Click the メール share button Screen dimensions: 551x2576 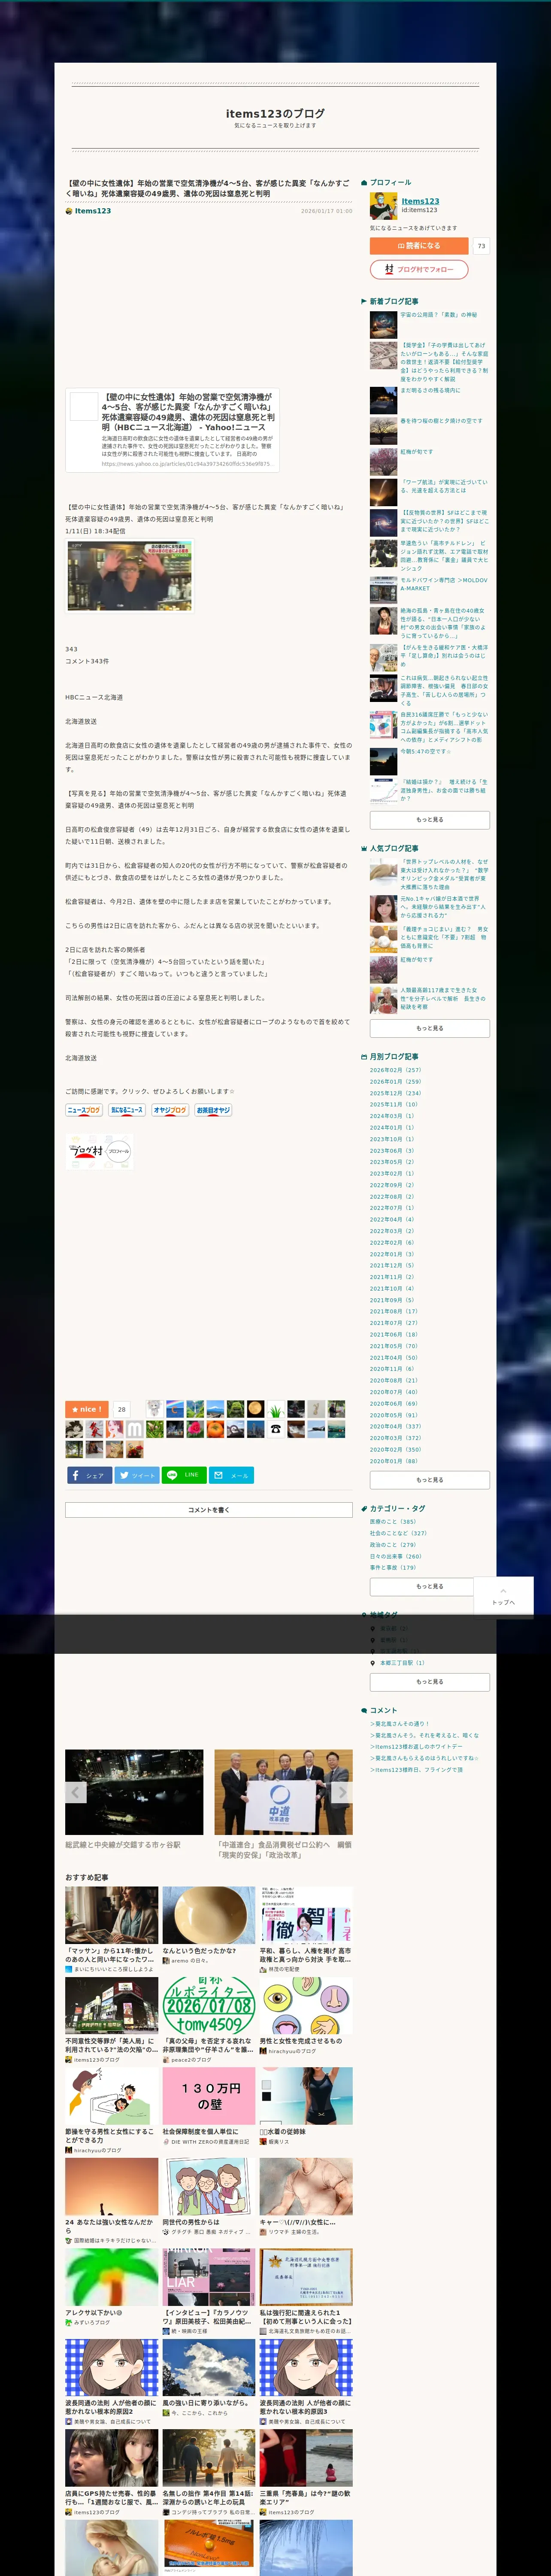coord(231,1475)
